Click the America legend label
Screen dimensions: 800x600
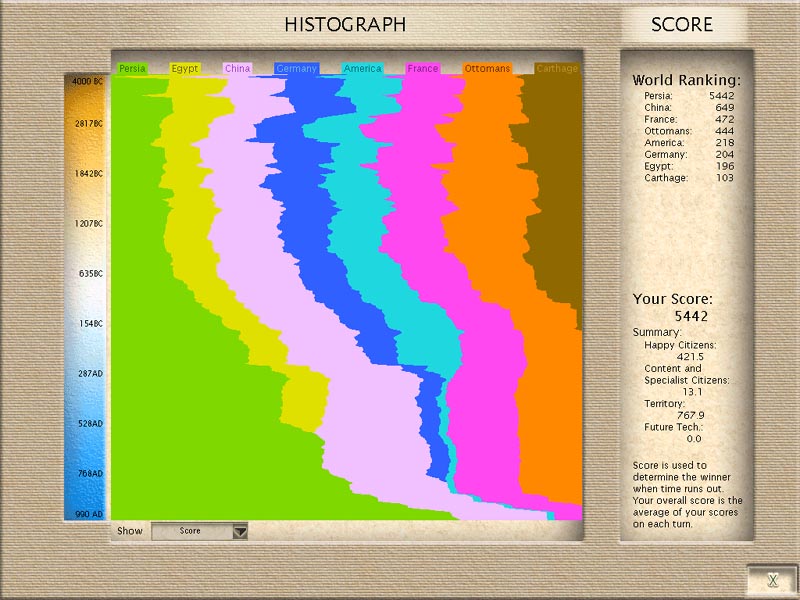[362, 69]
